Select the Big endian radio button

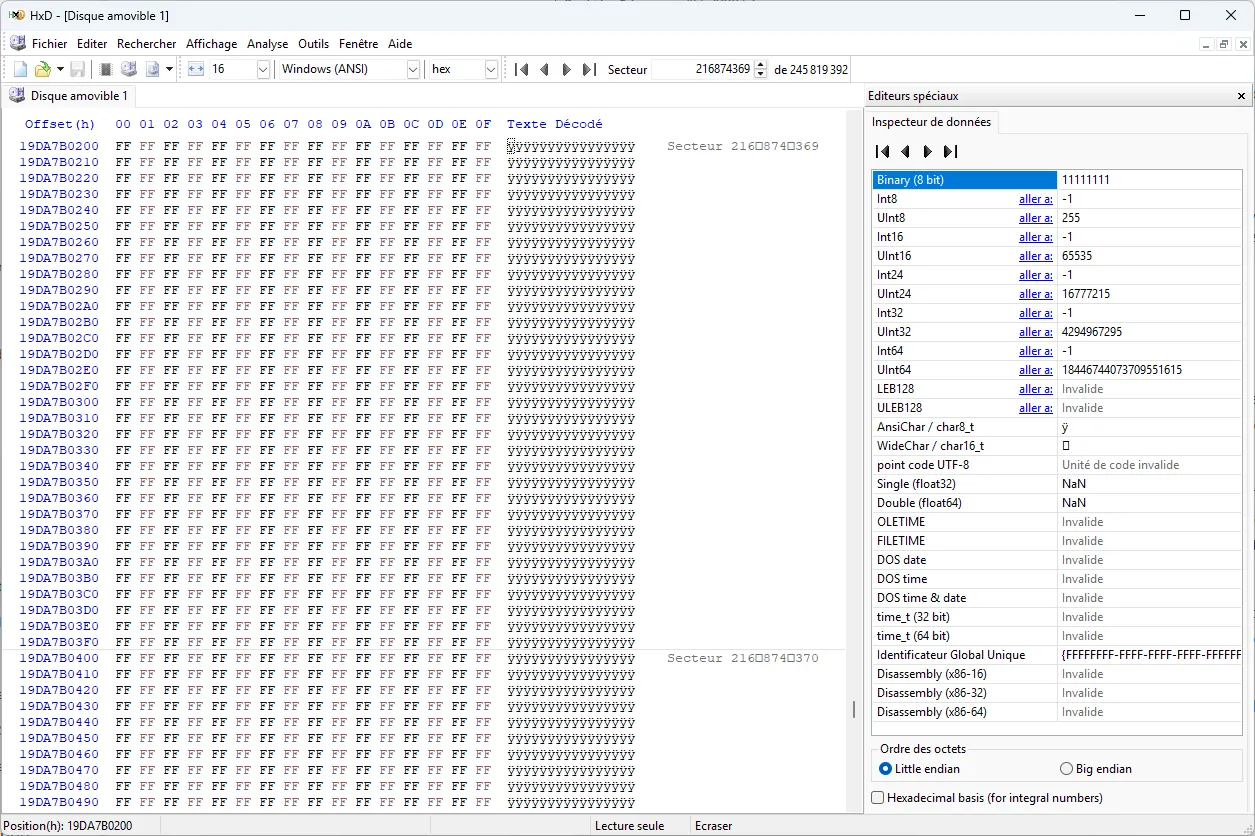(x=1096, y=769)
